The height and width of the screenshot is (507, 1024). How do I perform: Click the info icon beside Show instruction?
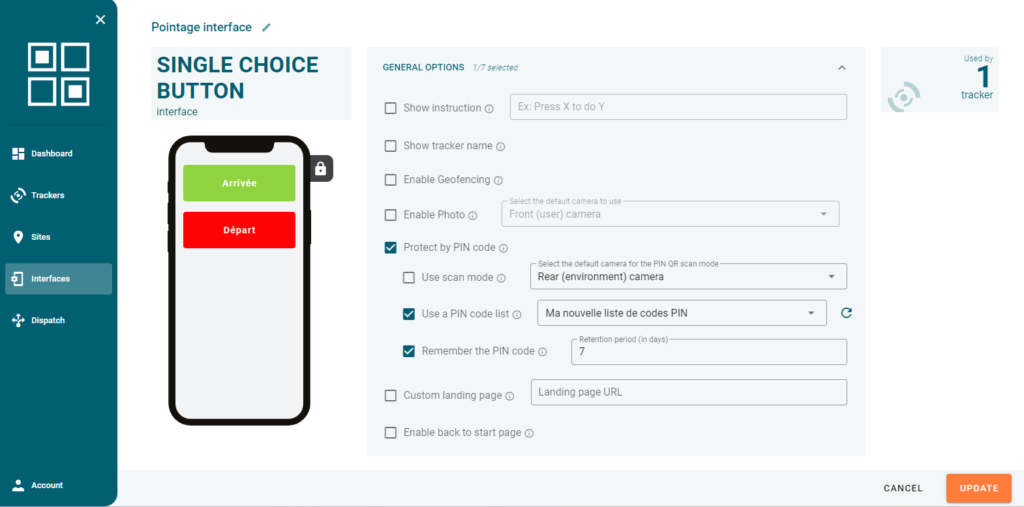click(489, 108)
